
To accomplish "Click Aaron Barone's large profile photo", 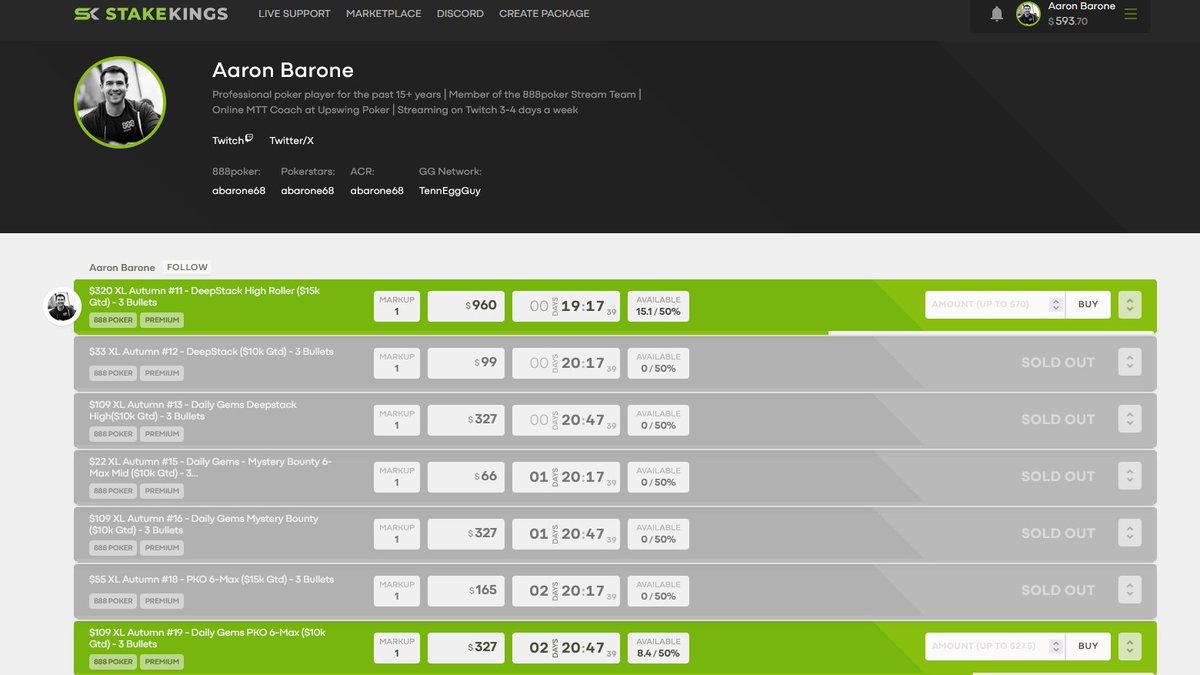I will (x=120, y=102).
